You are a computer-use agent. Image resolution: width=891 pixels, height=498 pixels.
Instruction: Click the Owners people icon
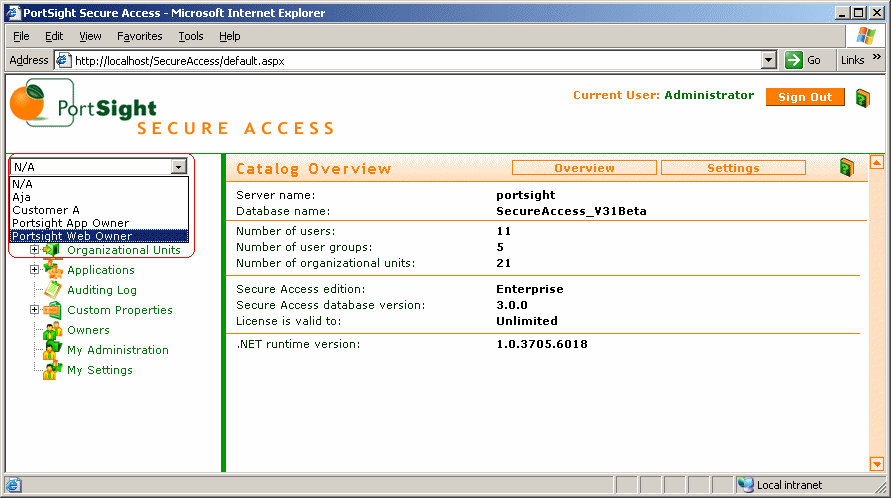pos(53,330)
